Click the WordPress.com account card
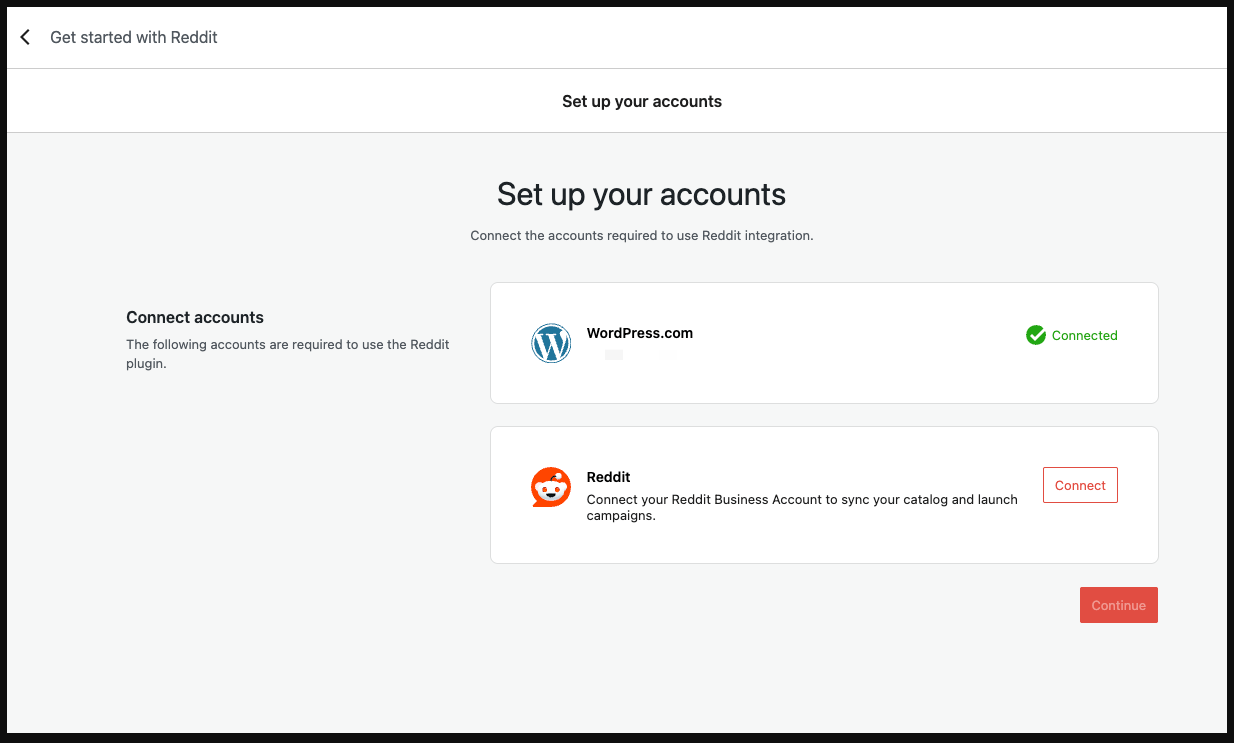Image resolution: width=1234 pixels, height=743 pixels. [x=824, y=342]
